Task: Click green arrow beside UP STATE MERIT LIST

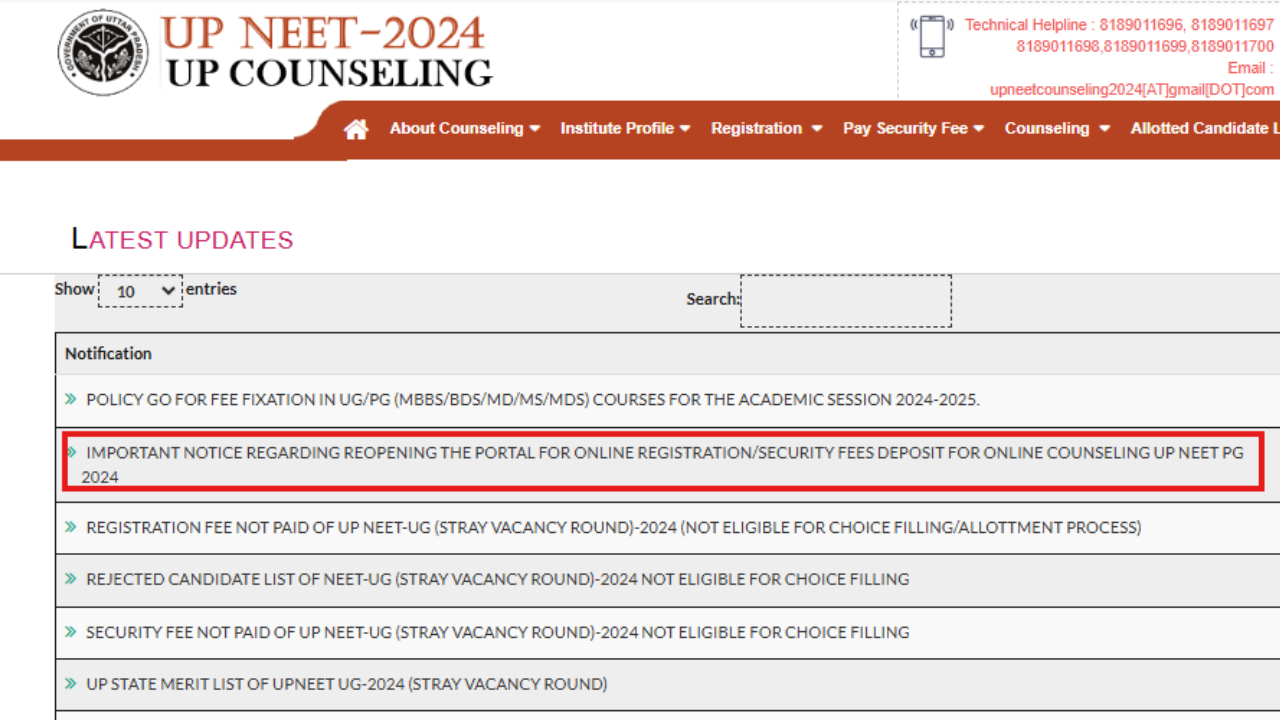Action: click(70, 683)
